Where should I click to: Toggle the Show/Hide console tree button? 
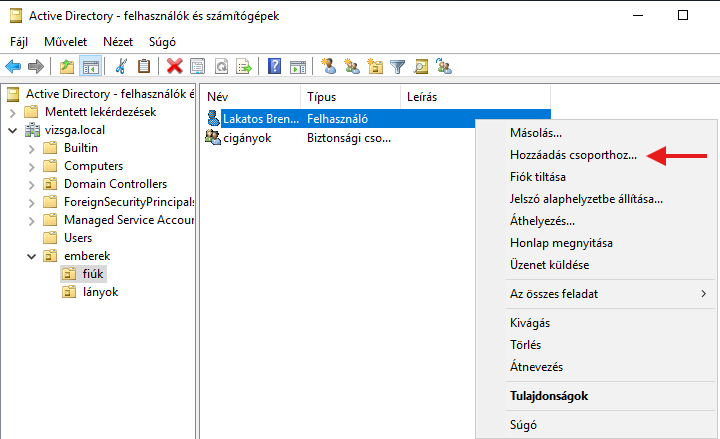pyautogui.click(x=90, y=67)
